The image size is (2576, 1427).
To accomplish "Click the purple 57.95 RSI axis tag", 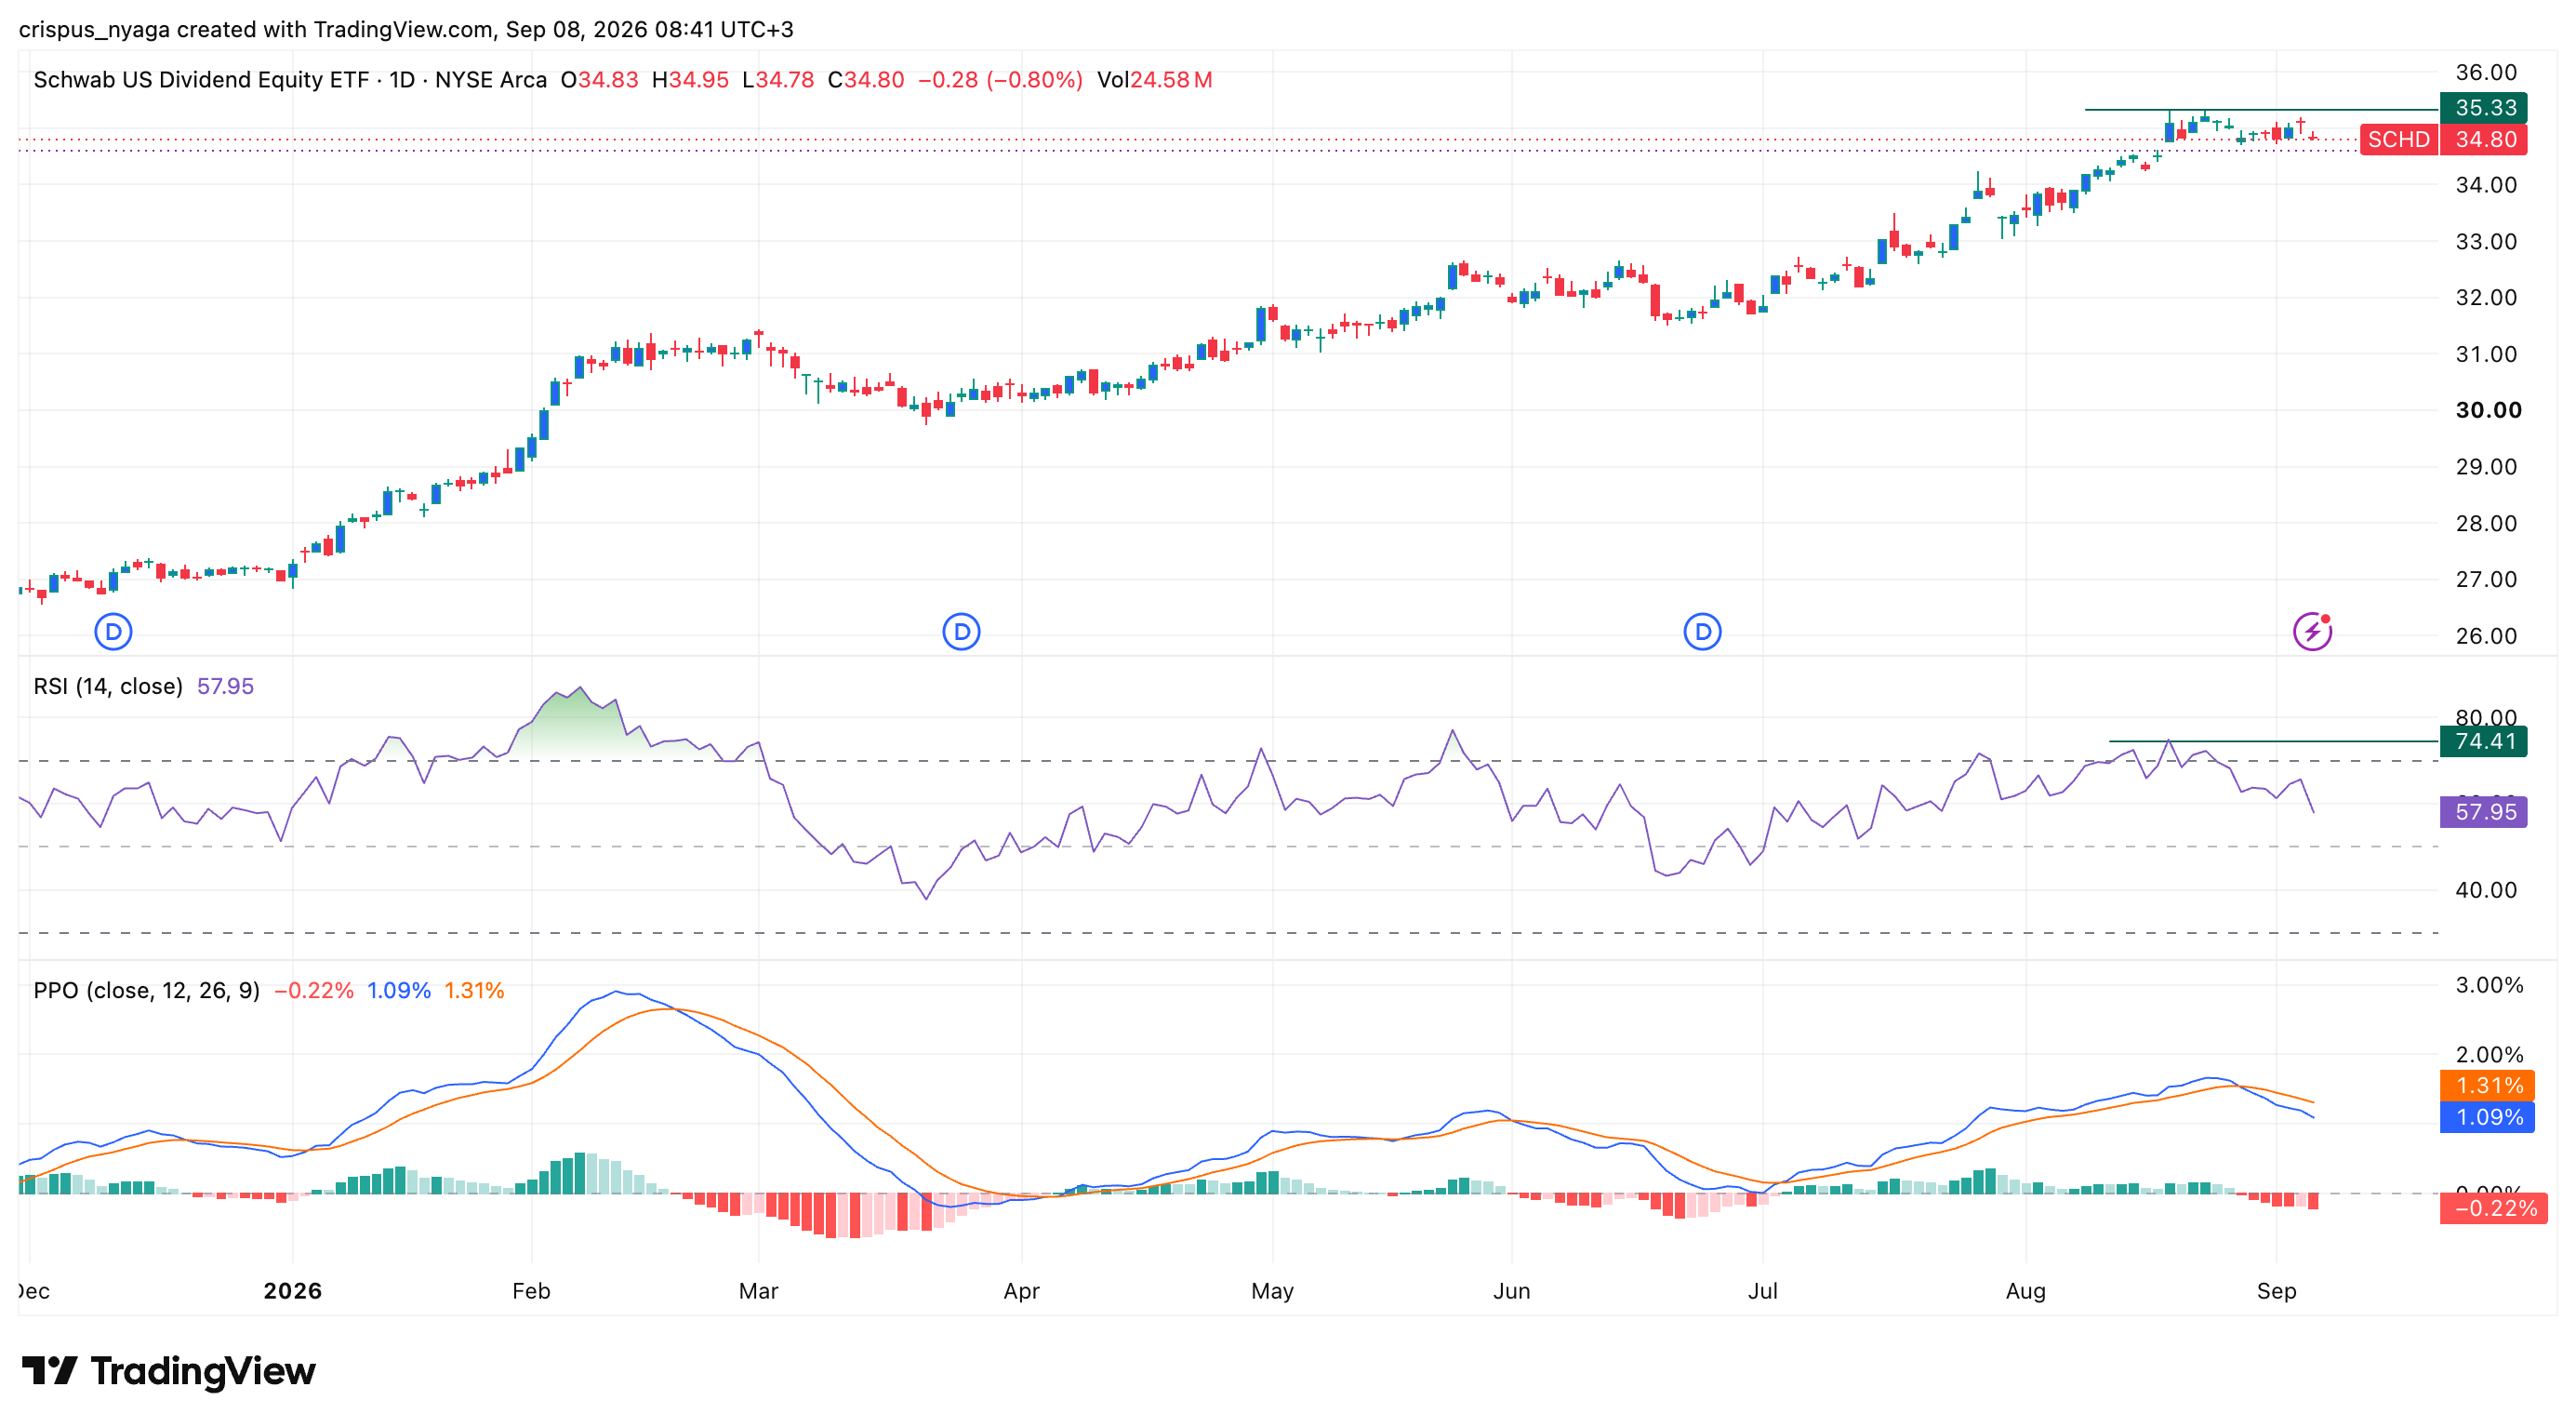I will 2484,811.
